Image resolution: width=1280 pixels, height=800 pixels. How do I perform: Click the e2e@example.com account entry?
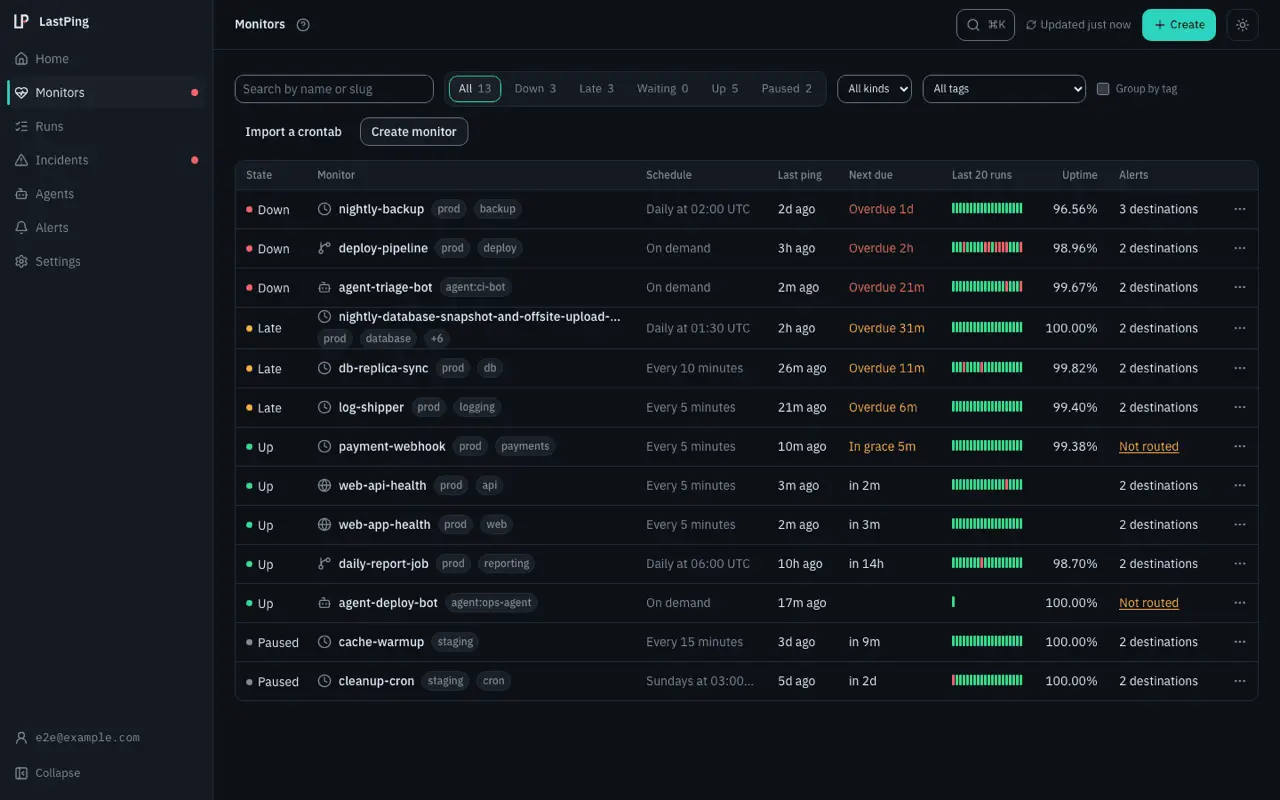tap(78, 738)
